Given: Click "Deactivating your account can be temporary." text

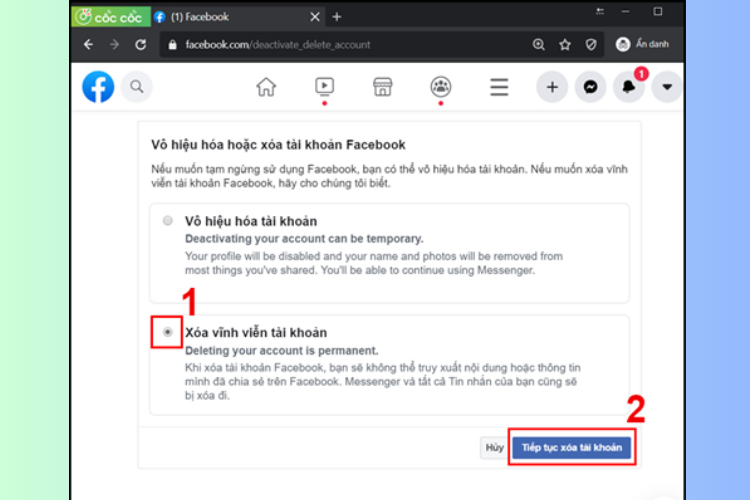Looking at the screenshot, I should pyautogui.click(x=304, y=238).
